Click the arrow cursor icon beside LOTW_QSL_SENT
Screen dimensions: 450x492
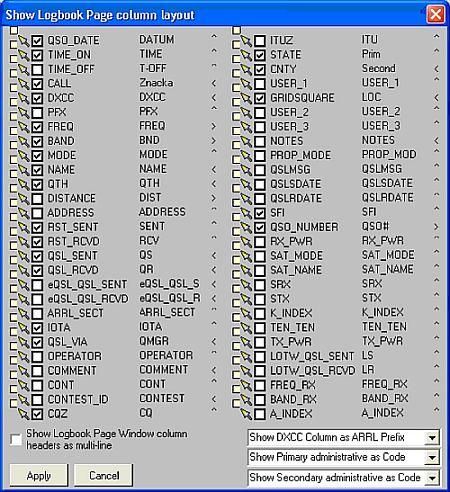(246, 356)
